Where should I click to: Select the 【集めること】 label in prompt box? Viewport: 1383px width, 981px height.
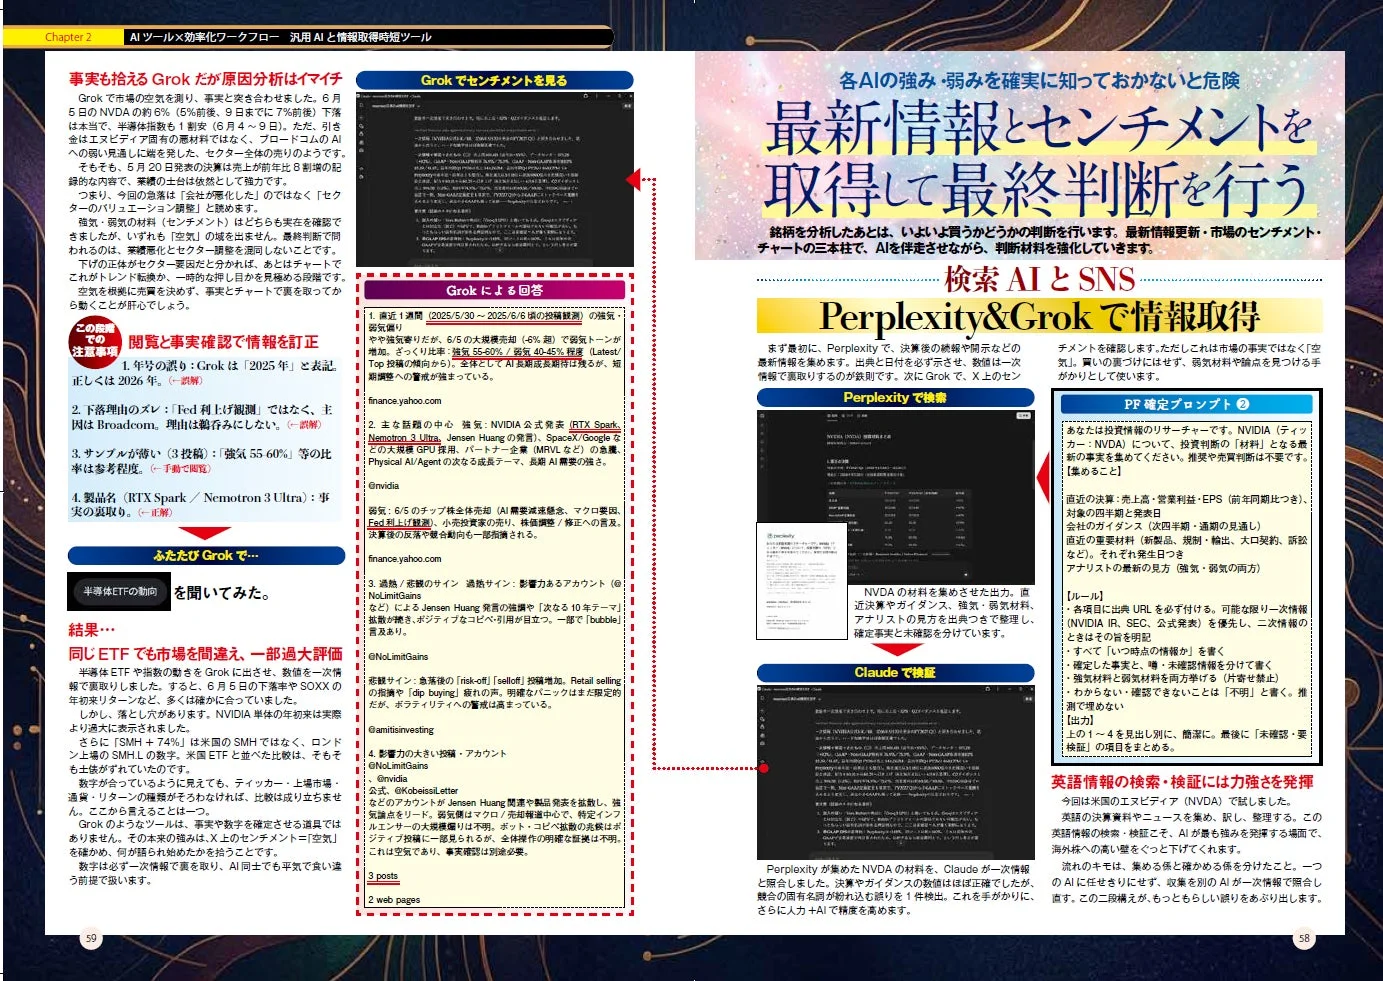coord(1093,471)
